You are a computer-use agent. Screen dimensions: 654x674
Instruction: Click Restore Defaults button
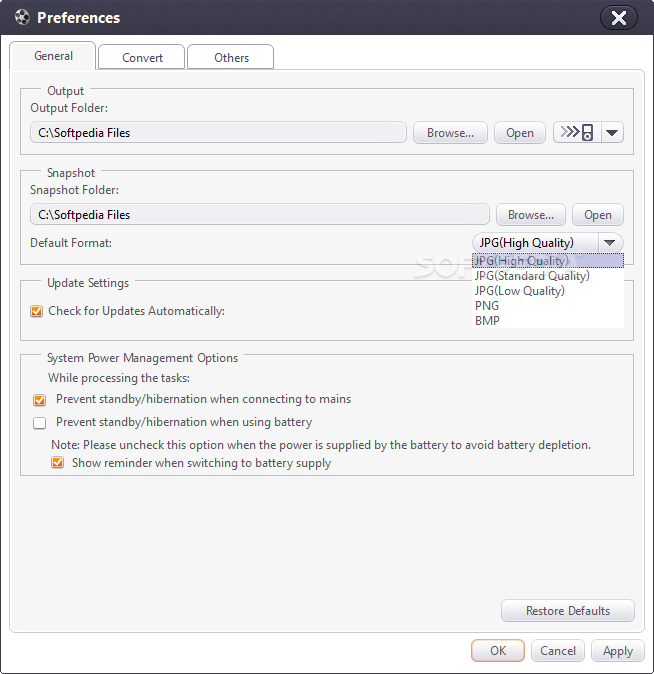click(x=568, y=610)
